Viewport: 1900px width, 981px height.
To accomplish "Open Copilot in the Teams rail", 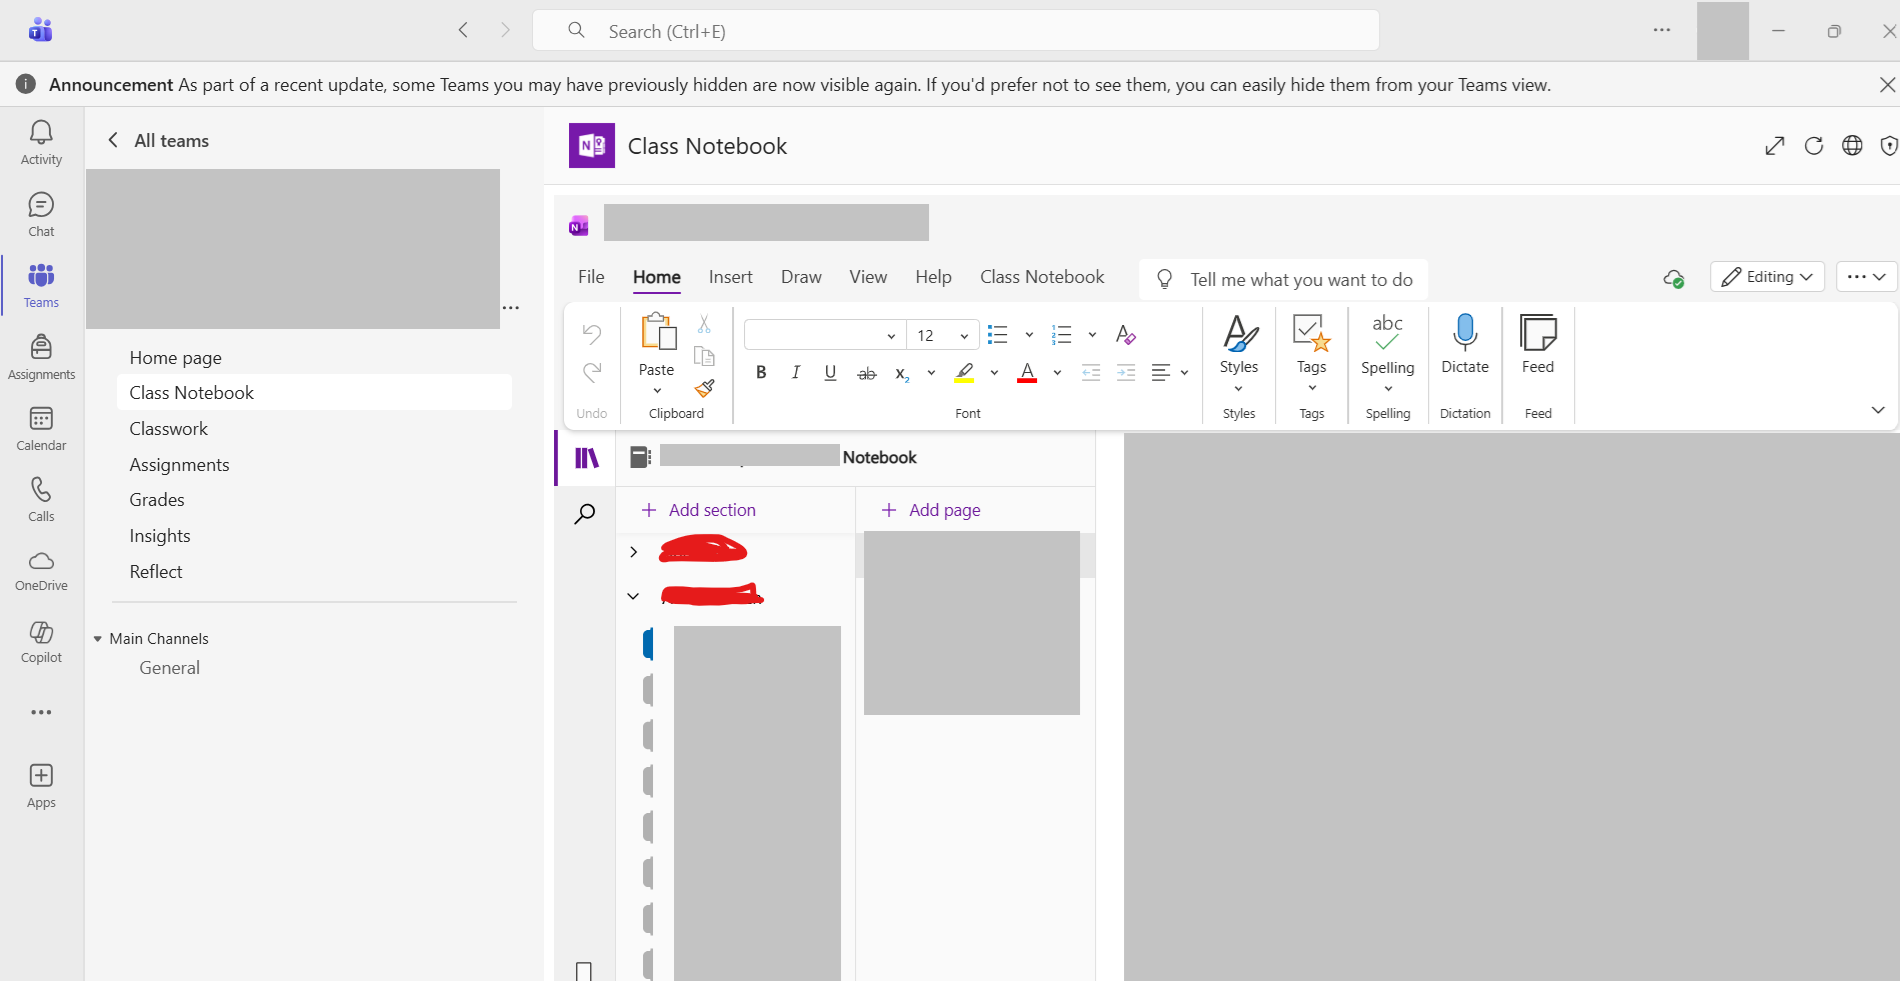I will [x=41, y=641].
